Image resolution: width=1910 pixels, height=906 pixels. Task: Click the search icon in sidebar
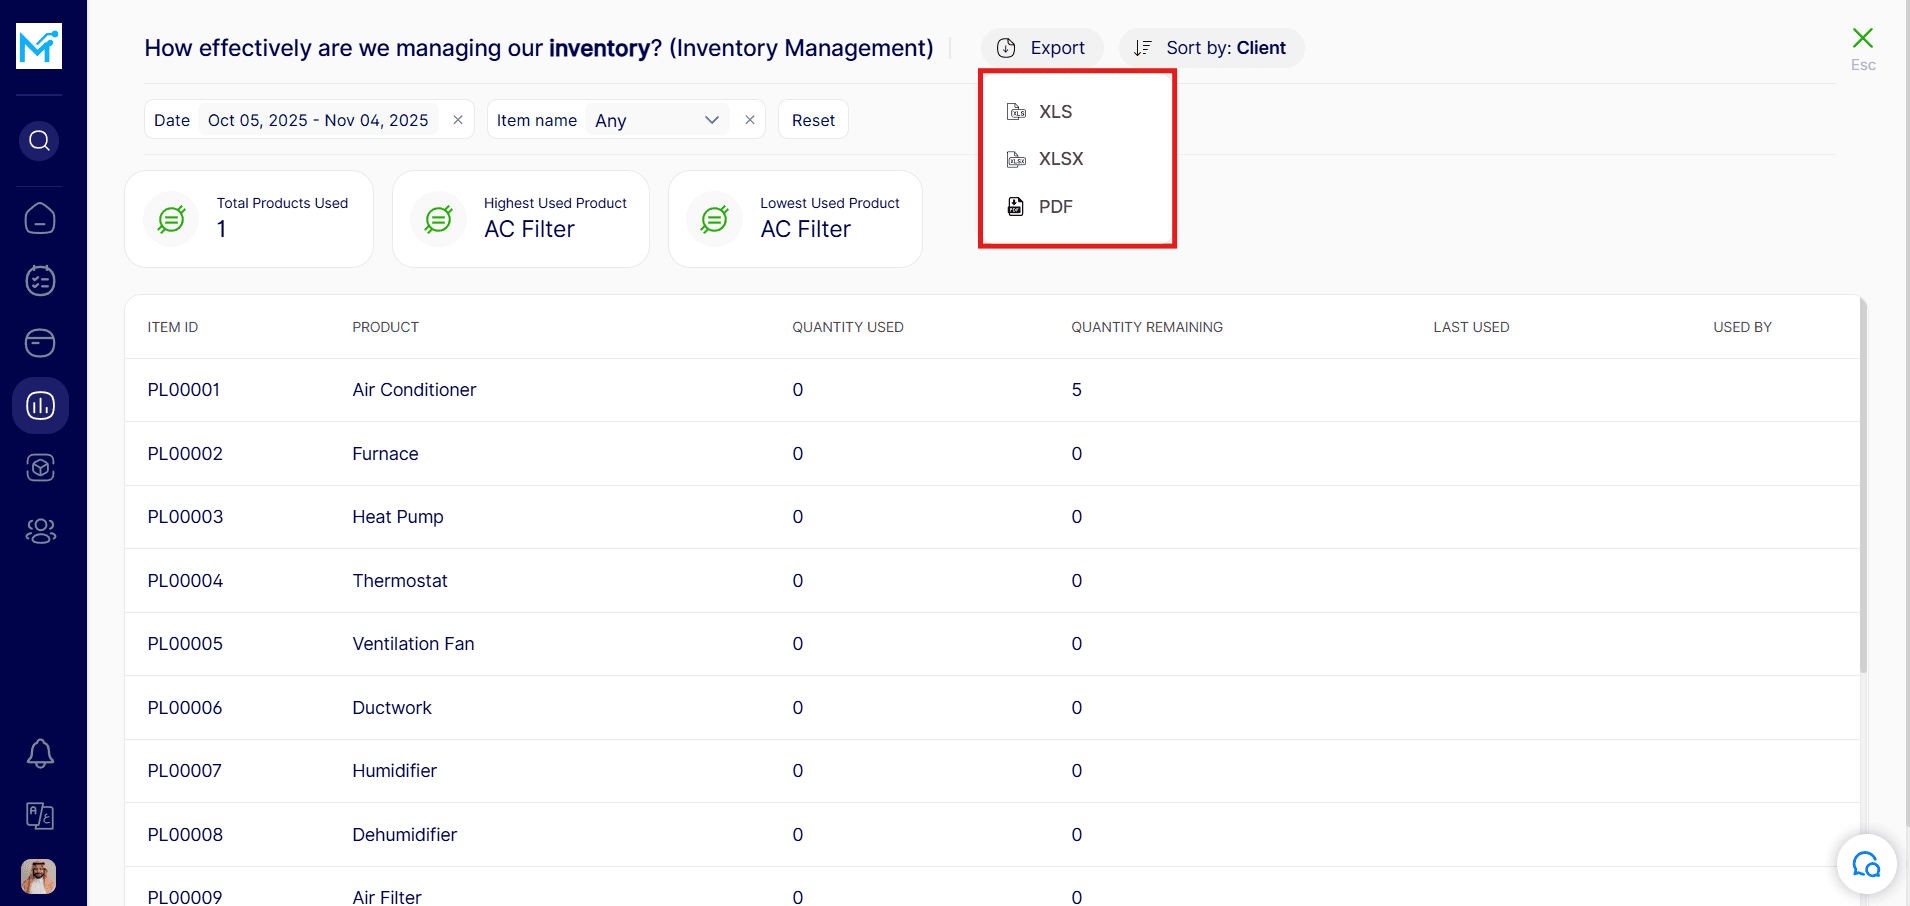[x=39, y=141]
